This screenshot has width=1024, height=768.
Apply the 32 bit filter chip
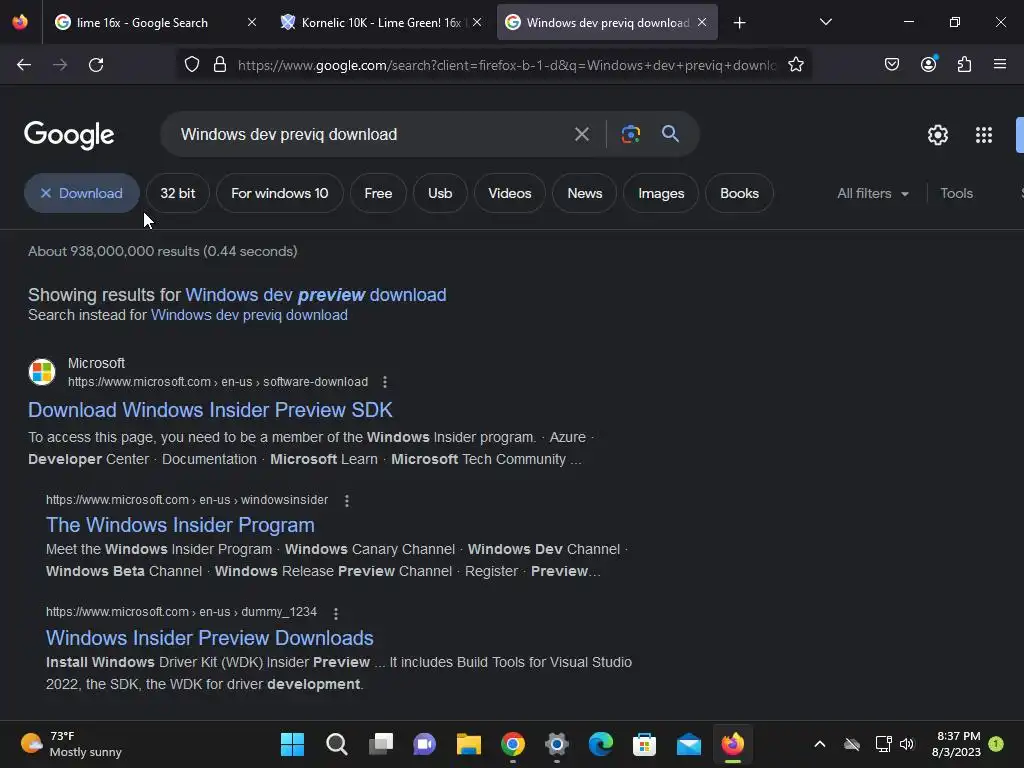(178, 193)
